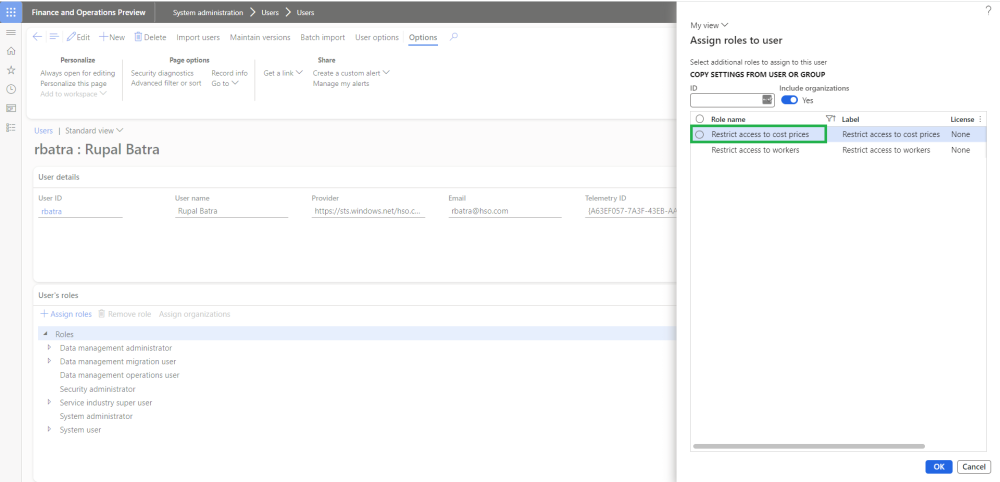The width and height of the screenshot is (1000, 482).
Task: Click the Role name filter icon
Action: pos(830,119)
